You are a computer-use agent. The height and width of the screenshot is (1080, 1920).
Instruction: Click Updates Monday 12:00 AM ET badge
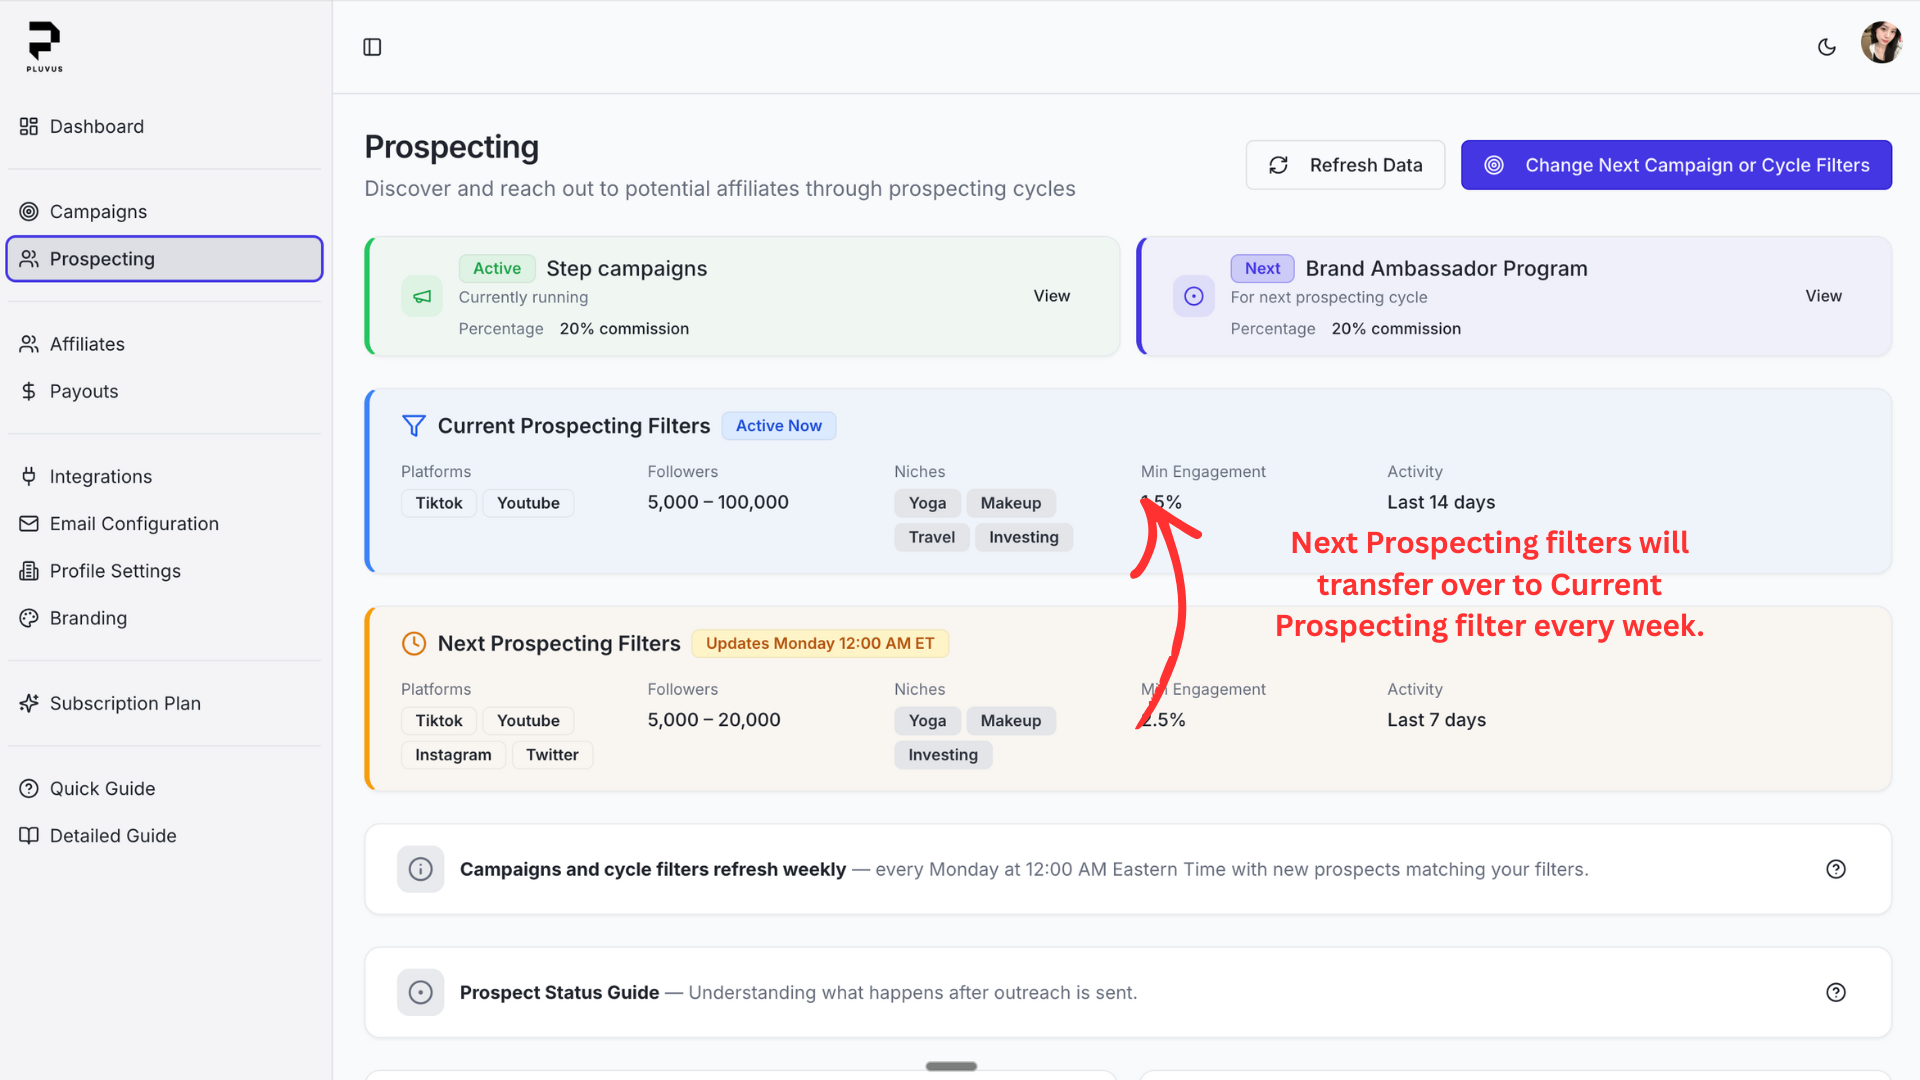click(820, 643)
